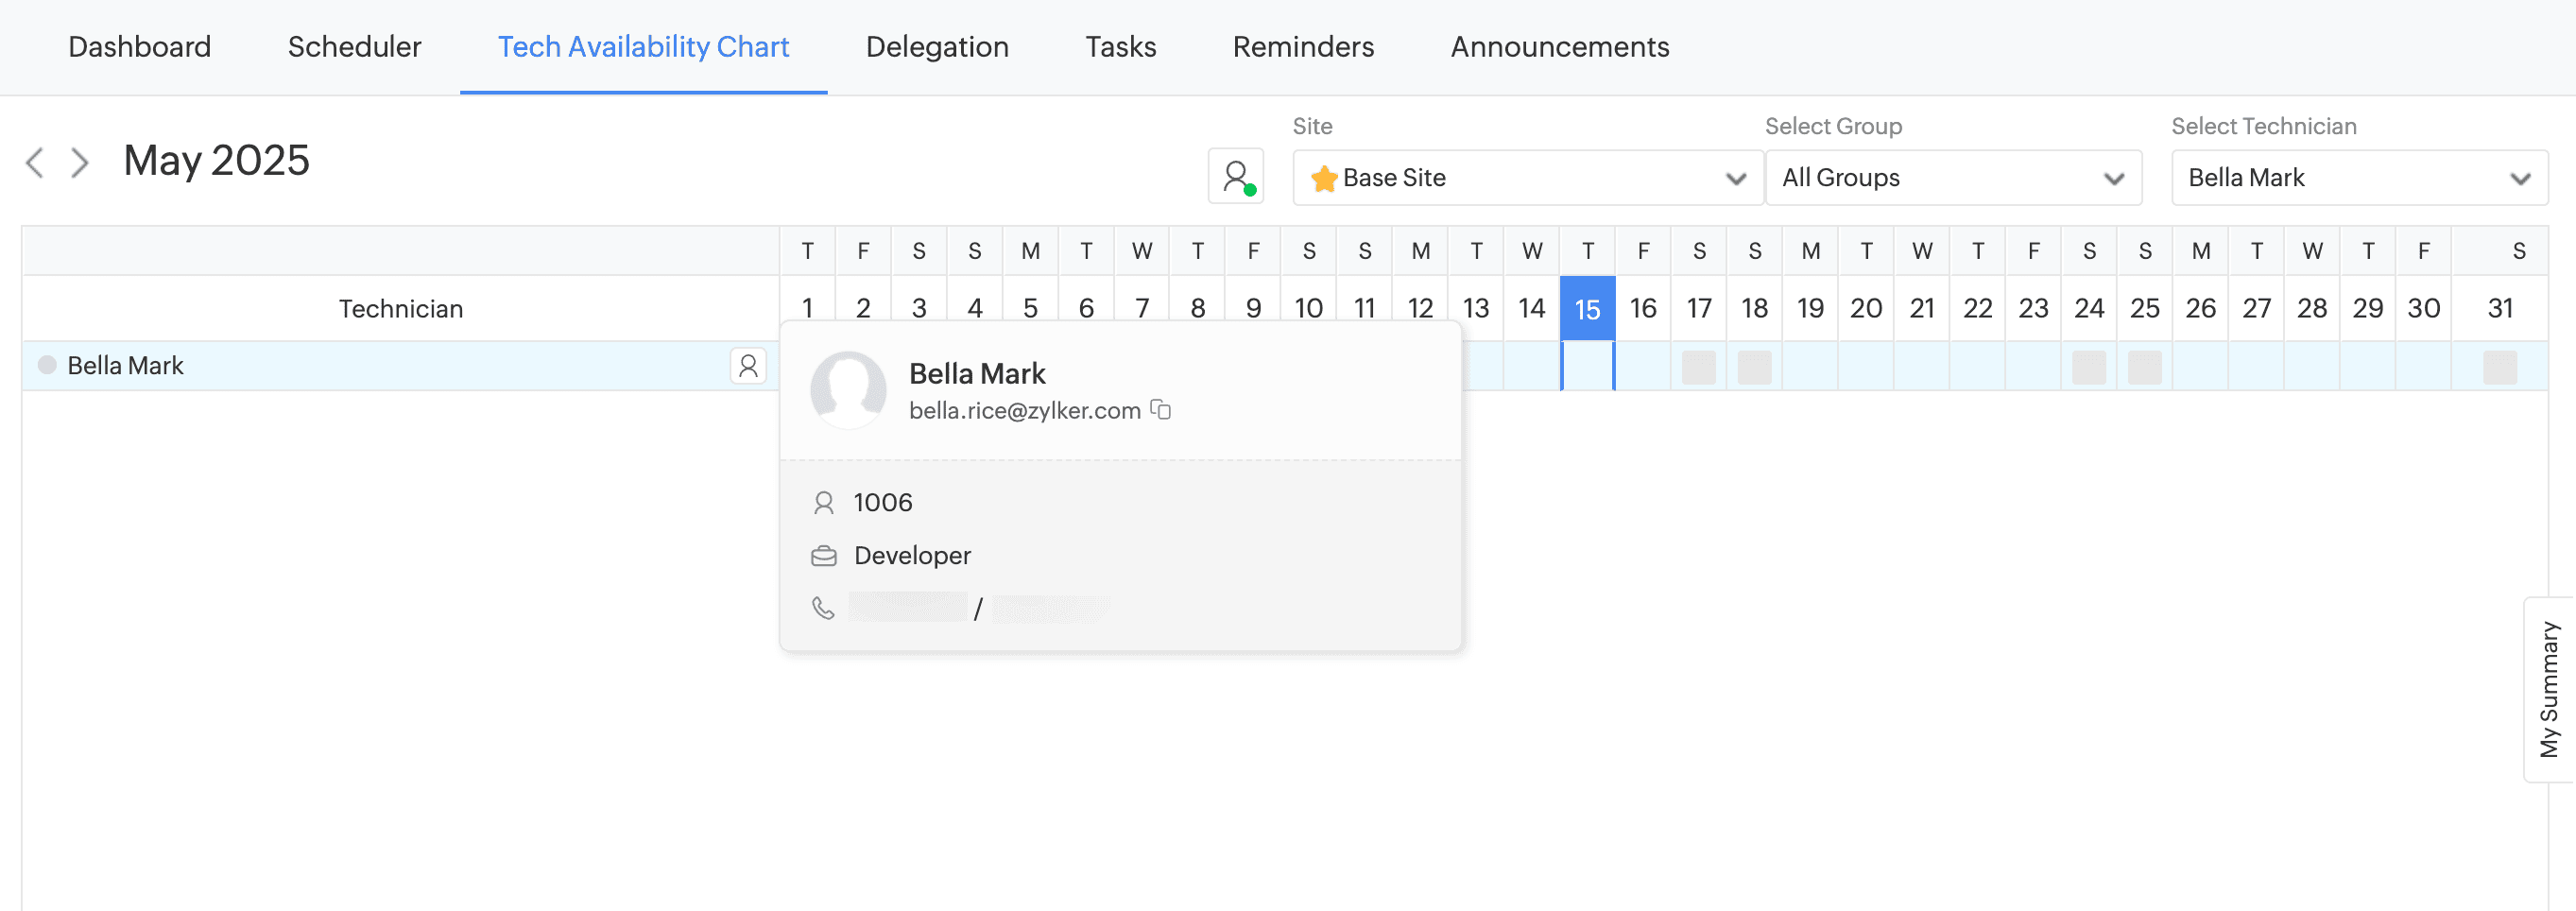Click Bella Mark's cell for May 17

[1698, 367]
